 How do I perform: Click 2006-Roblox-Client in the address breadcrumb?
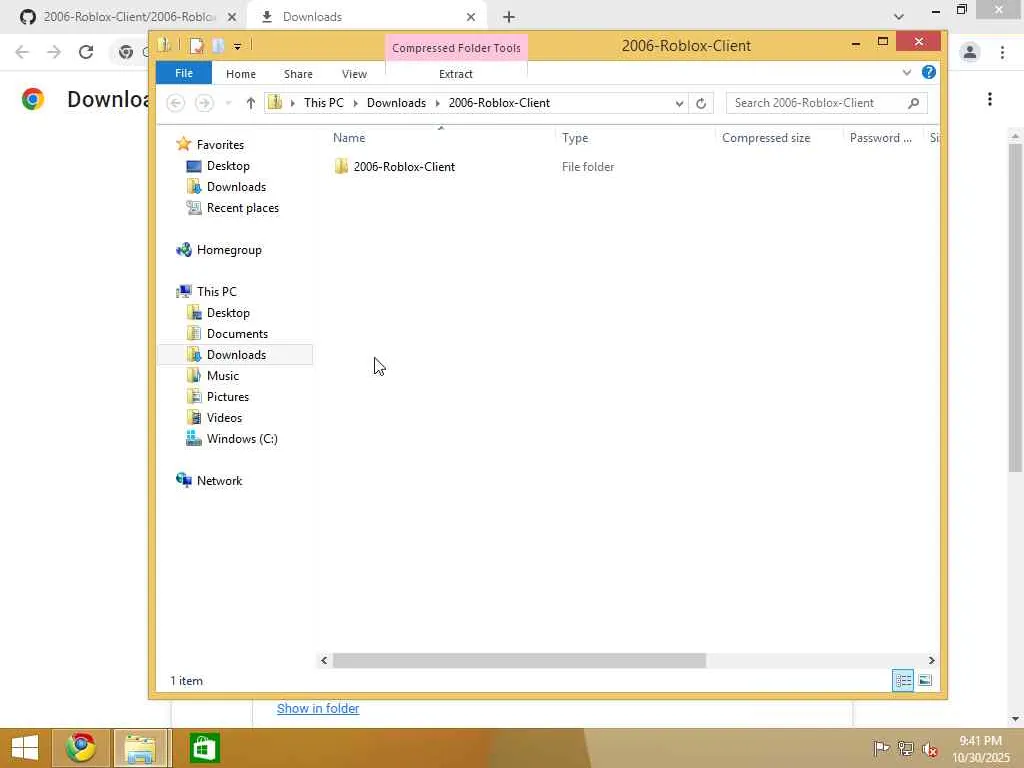point(499,103)
